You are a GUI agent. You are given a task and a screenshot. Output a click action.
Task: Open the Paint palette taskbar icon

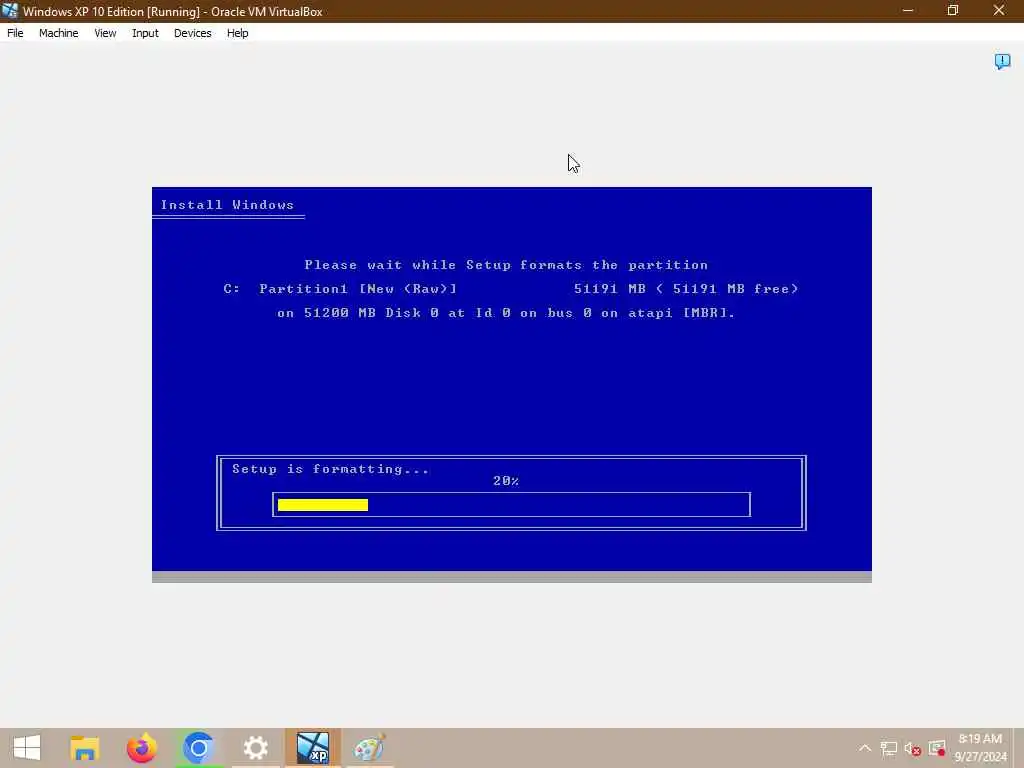(x=370, y=748)
